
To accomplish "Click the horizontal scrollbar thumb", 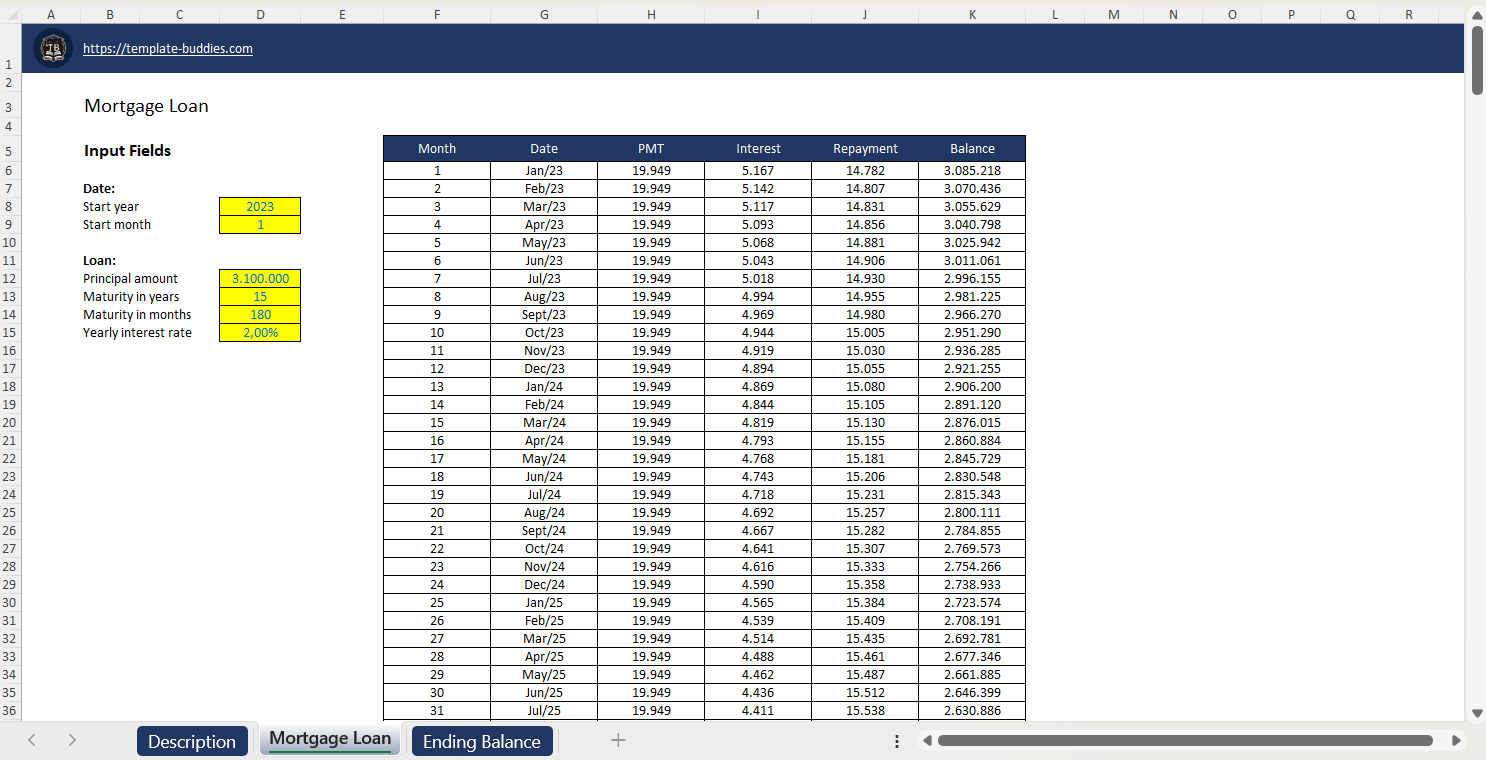I will 1185,741.
